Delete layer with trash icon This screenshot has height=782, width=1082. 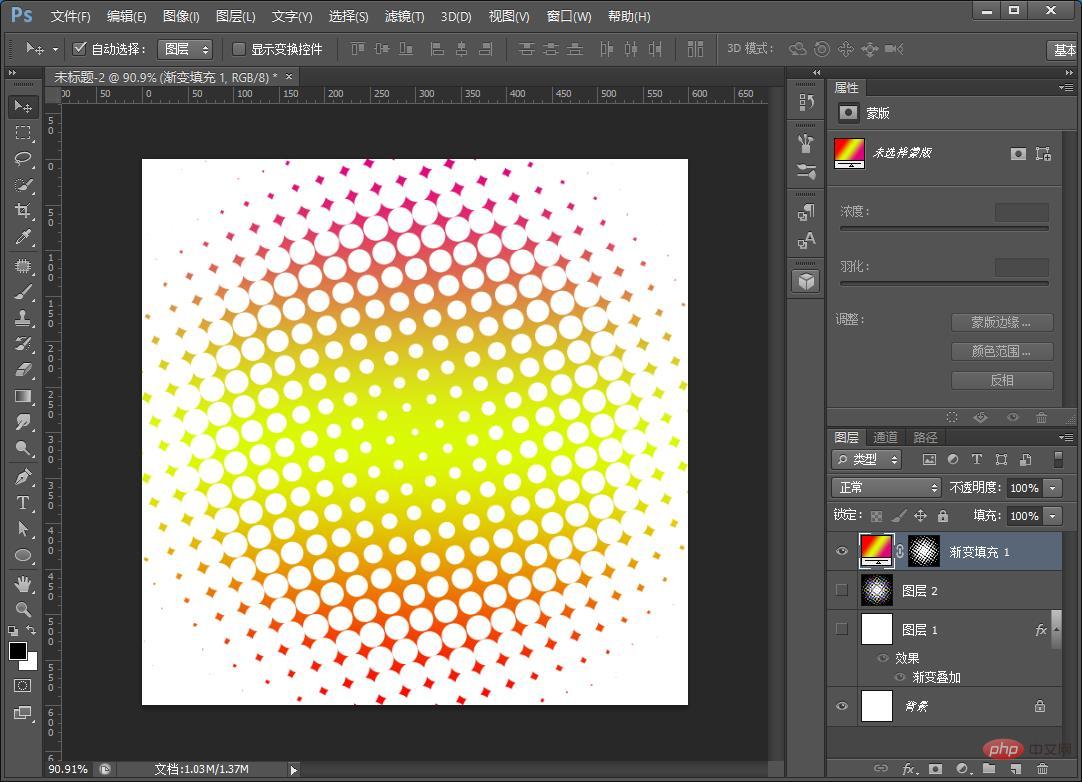pyautogui.click(x=1042, y=768)
